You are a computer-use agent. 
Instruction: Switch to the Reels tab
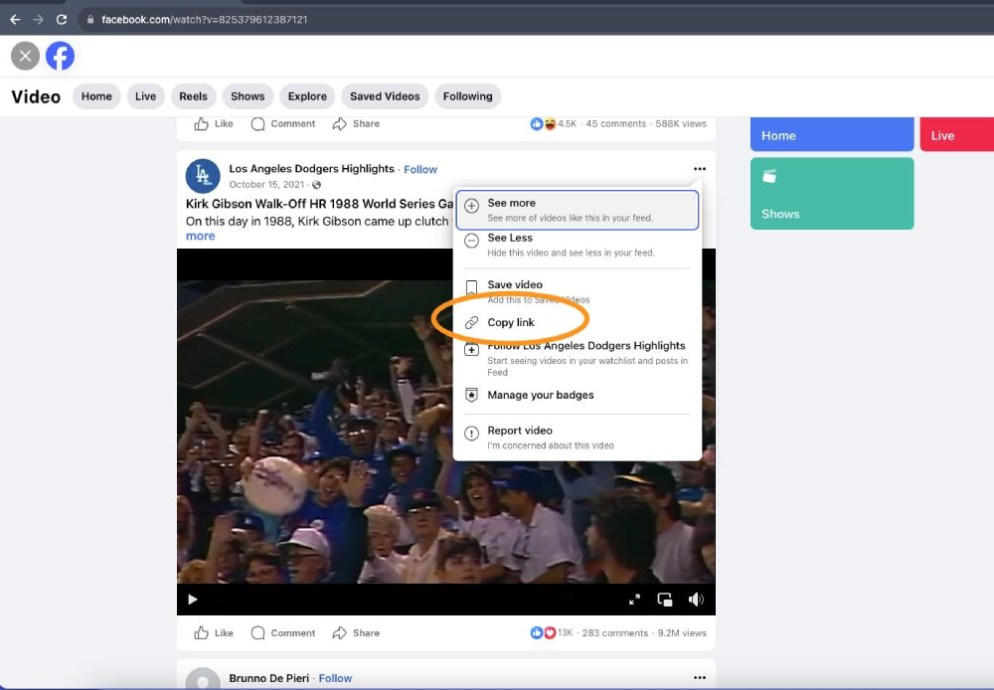click(x=194, y=96)
